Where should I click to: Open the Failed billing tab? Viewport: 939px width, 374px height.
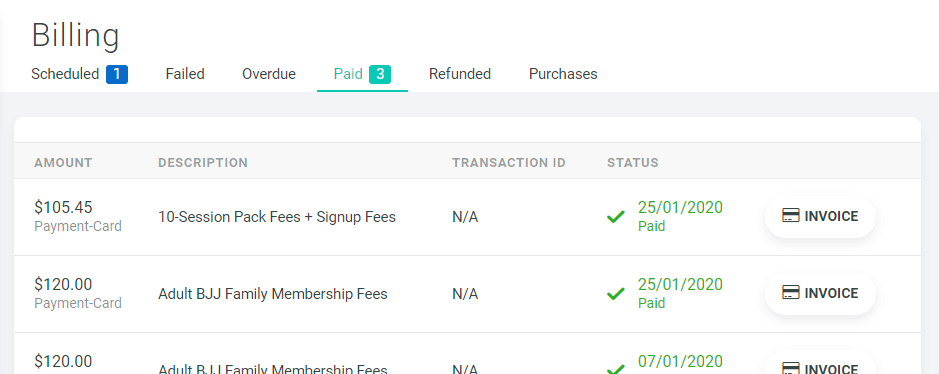(x=185, y=74)
